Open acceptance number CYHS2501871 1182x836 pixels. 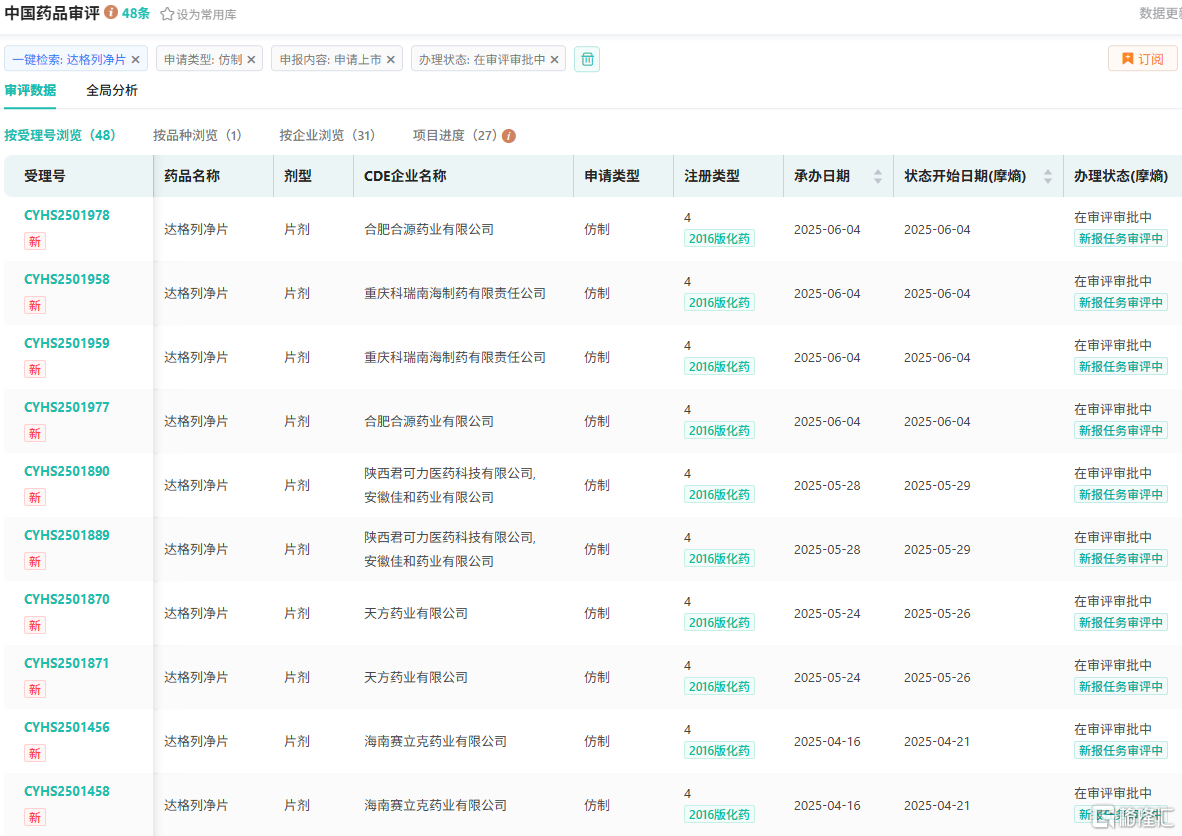[x=67, y=664]
